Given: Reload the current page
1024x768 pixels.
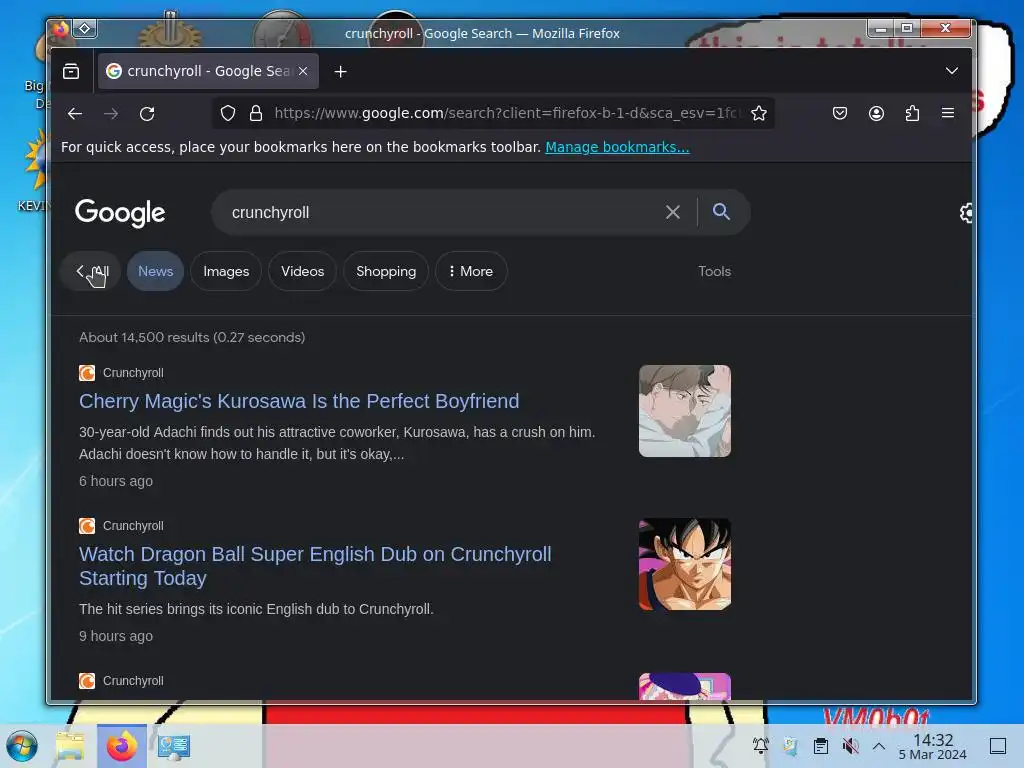Looking at the screenshot, I should click(147, 114).
